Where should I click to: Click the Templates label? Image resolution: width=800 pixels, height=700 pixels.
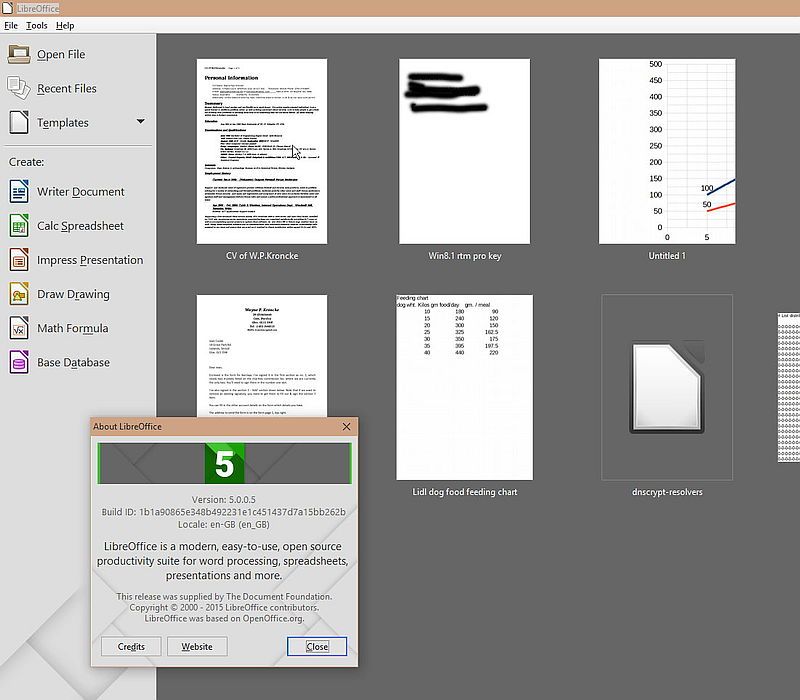click(x=63, y=122)
